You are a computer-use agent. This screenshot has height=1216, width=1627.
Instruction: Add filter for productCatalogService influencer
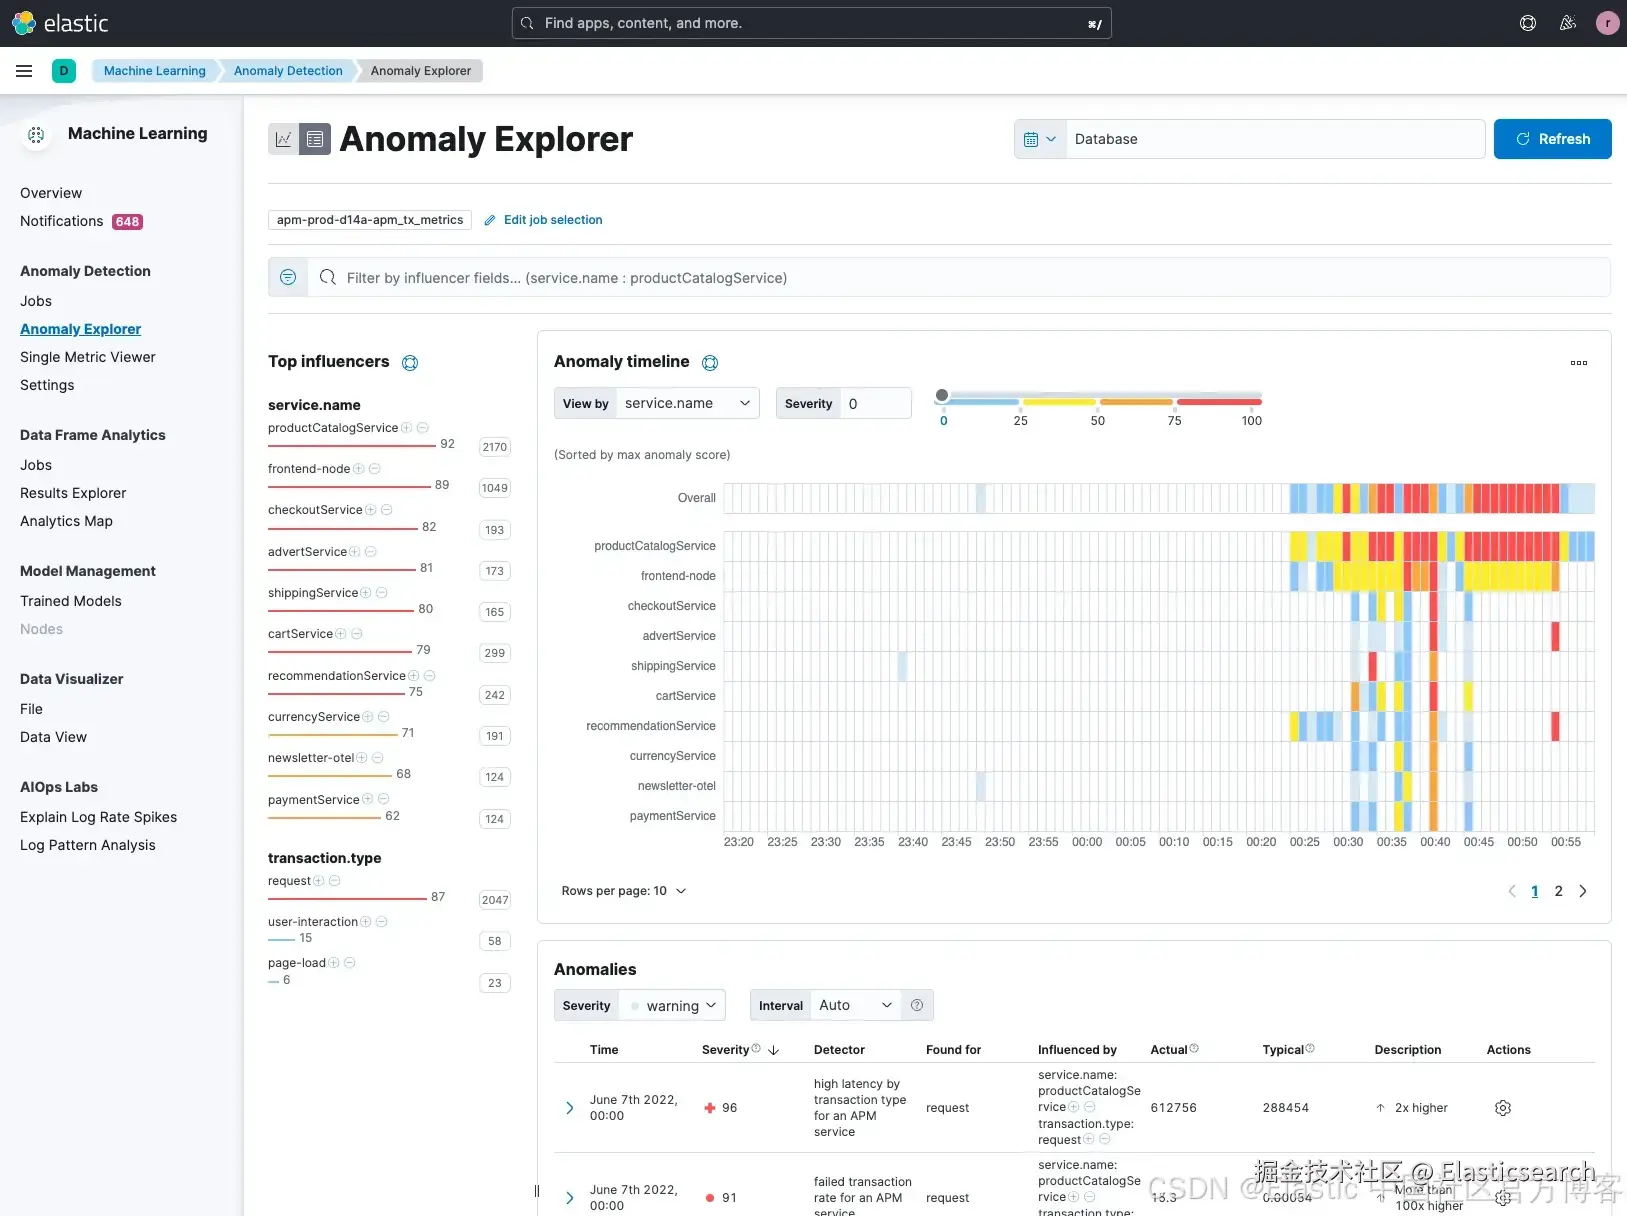(x=407, y=428)
